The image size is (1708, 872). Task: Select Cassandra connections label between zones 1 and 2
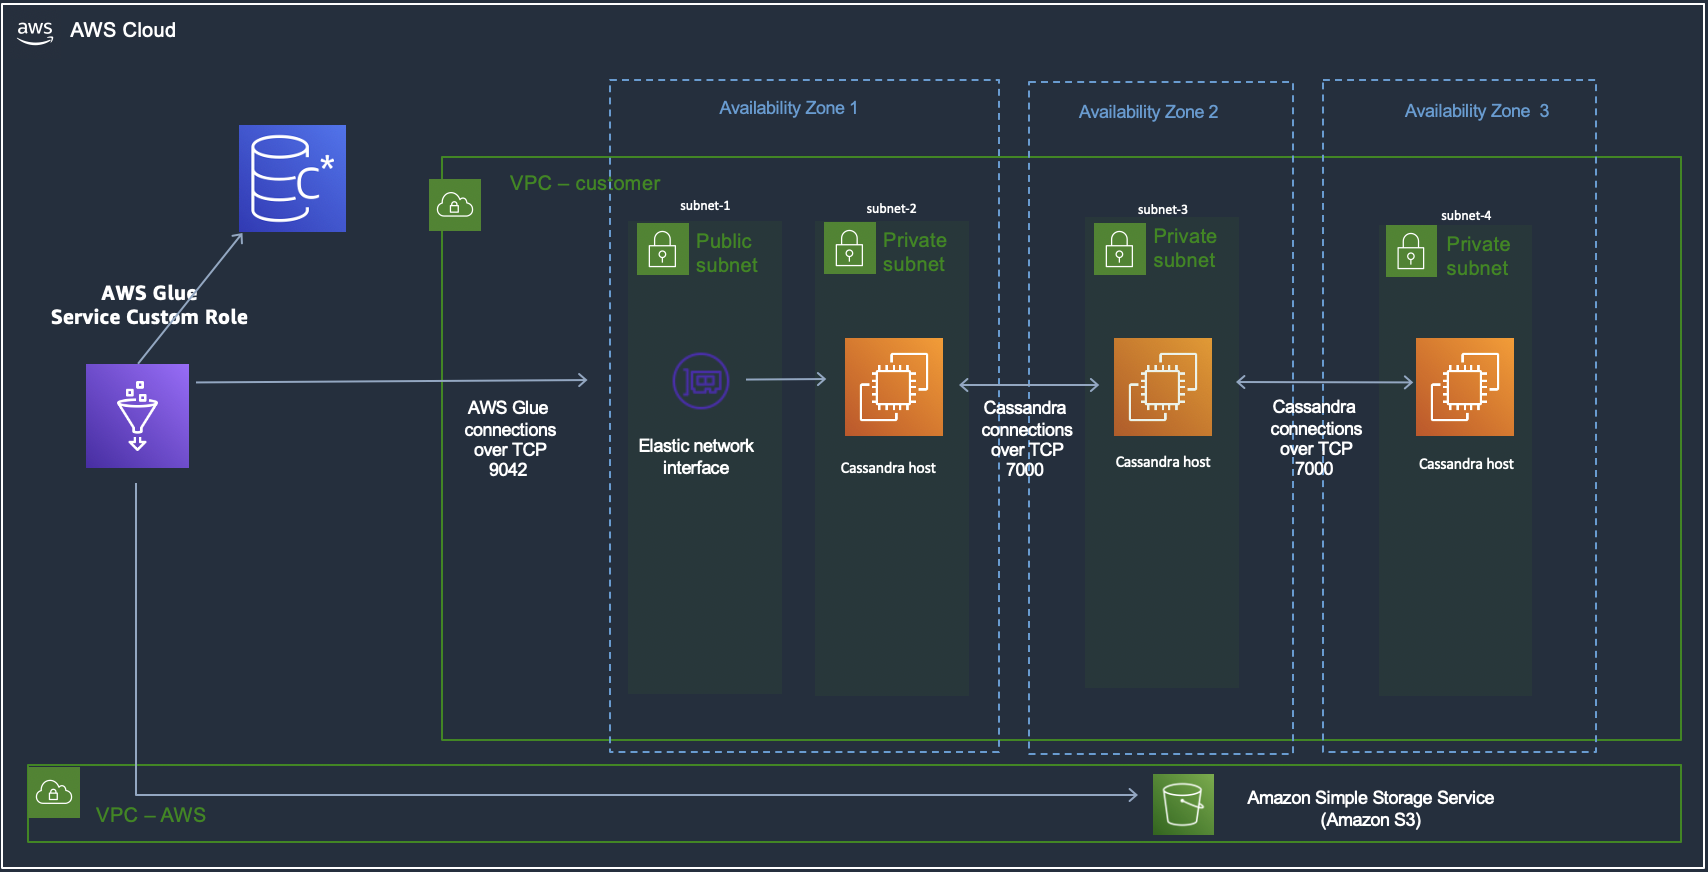click(1026, 438)
